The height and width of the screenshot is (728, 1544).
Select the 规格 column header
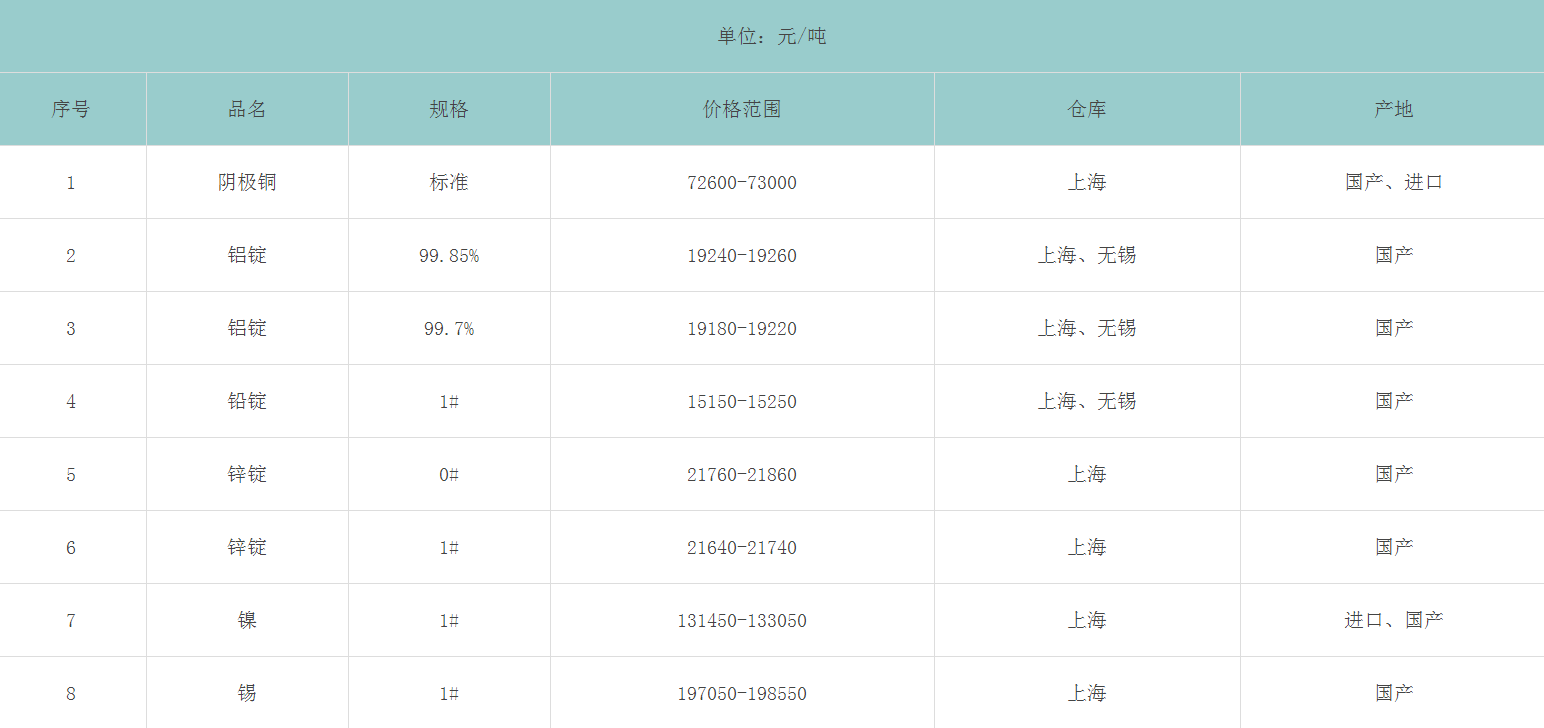tap(449, 109)
